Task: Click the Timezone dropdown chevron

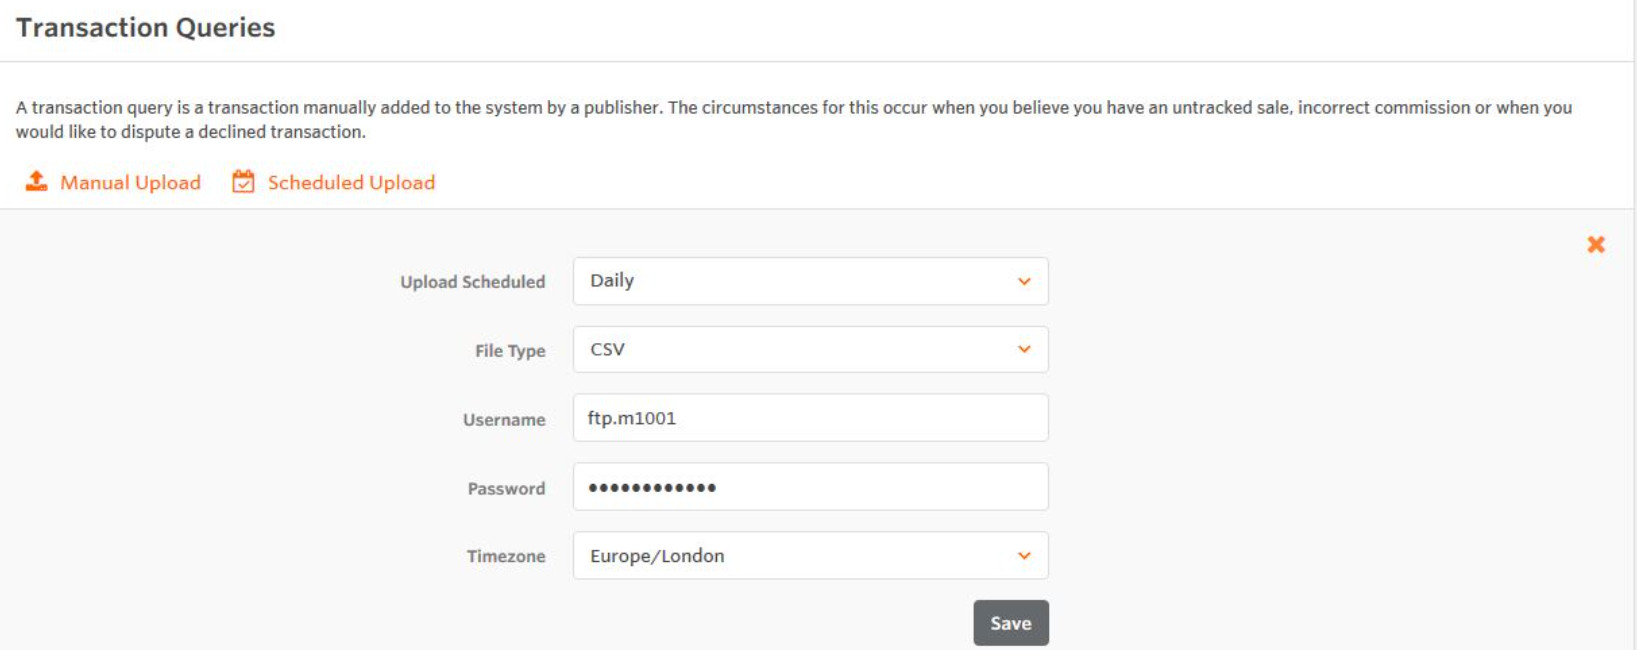Action: (x=1023, y=556)
